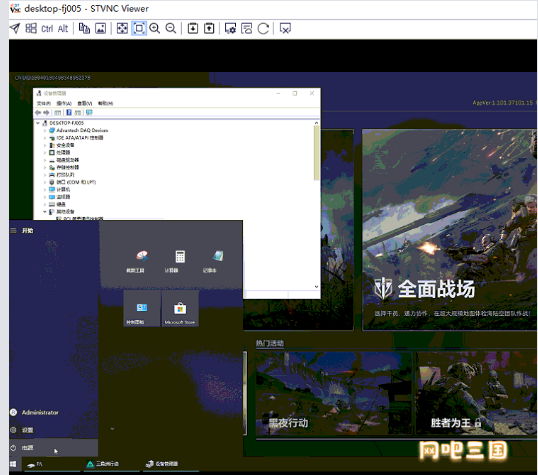Expand the 处理器 node
Viewport: 538px width, 475px height.
(x=45, y=152)
